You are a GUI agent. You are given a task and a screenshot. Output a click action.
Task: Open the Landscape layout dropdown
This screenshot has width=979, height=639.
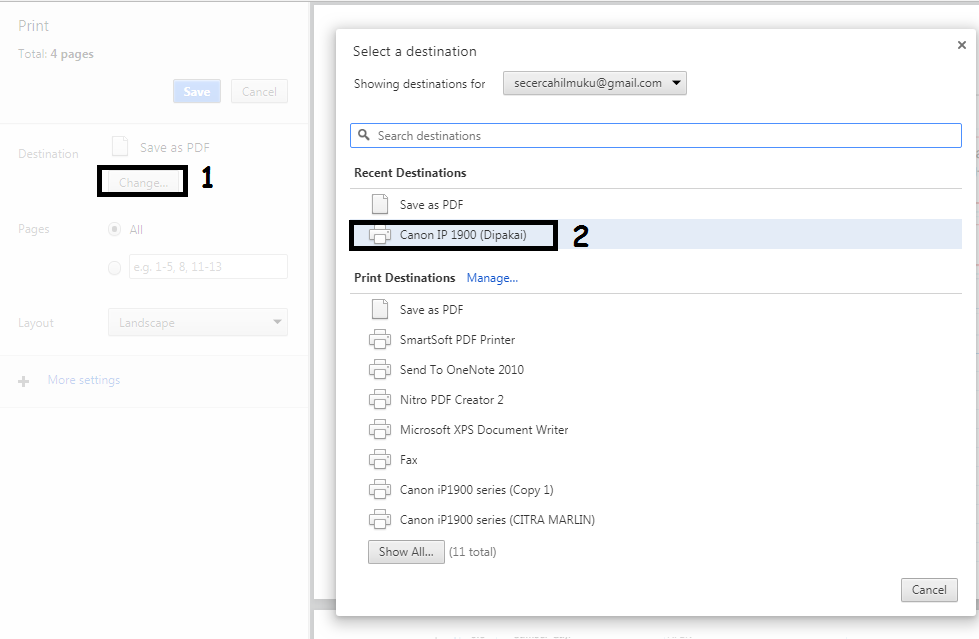197,323
